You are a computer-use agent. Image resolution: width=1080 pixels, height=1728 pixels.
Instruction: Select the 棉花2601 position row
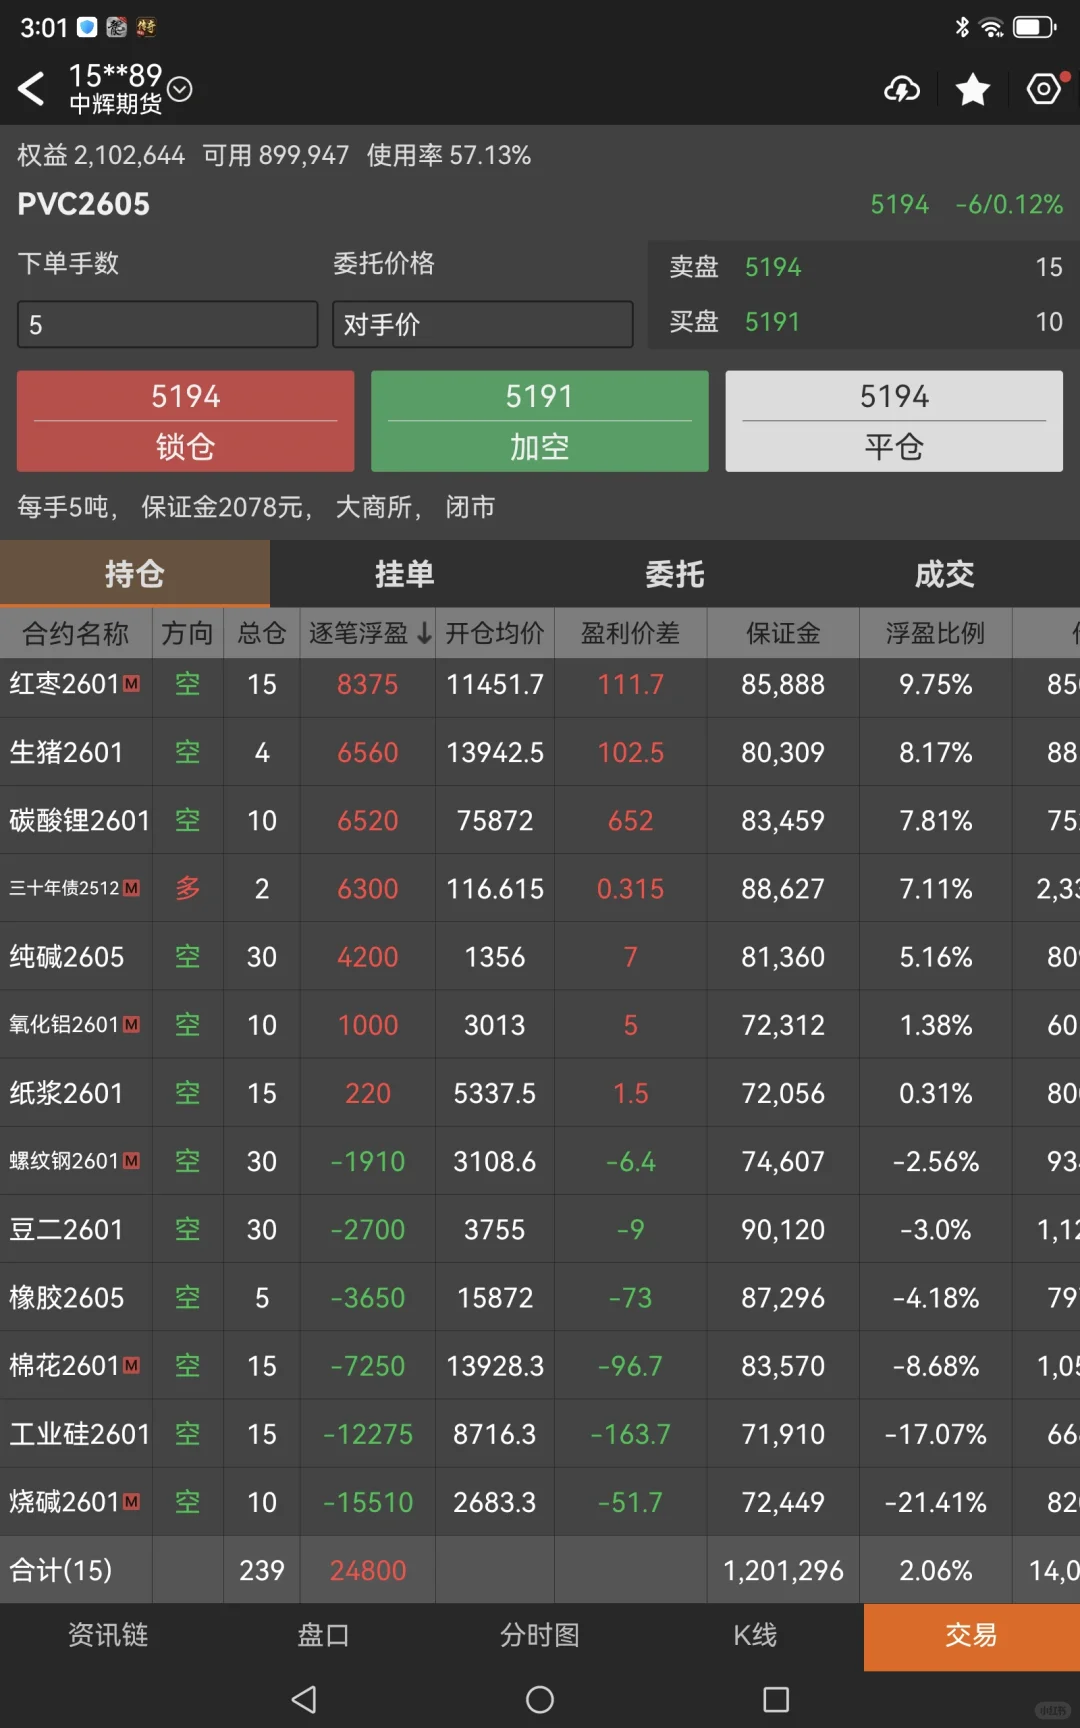(540, 1366)
